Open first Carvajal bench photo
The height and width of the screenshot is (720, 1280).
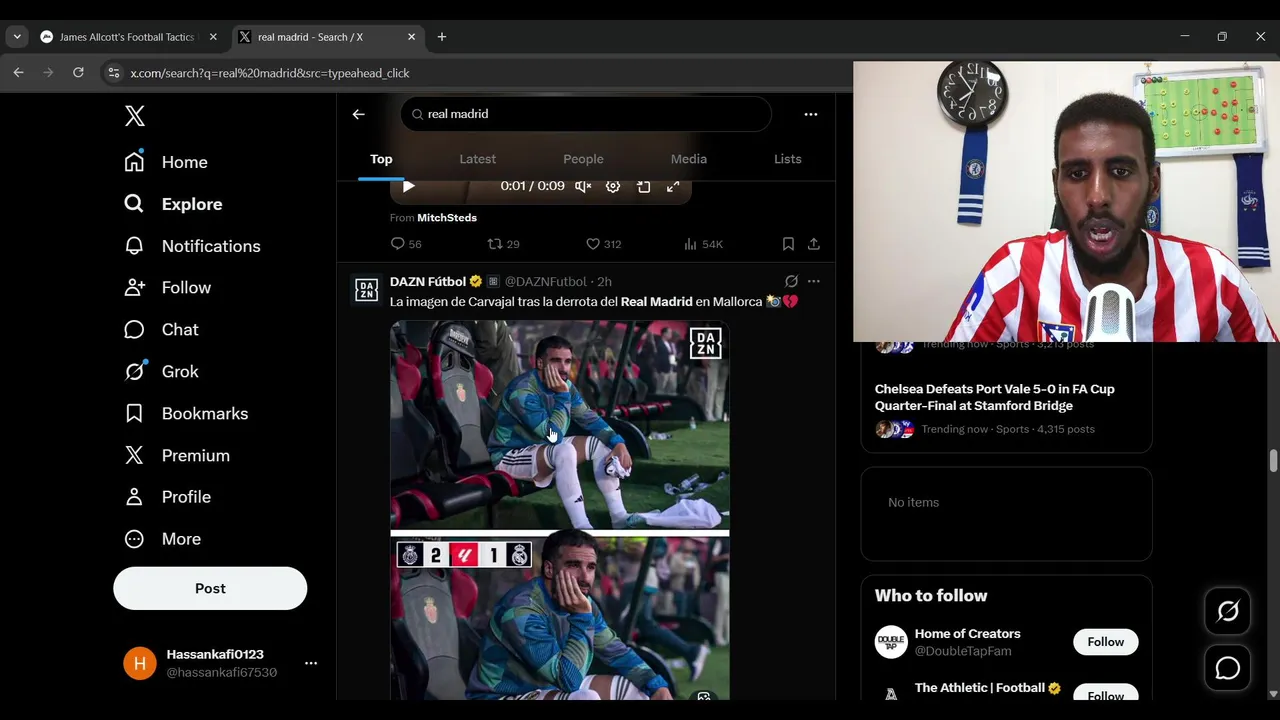560,424
